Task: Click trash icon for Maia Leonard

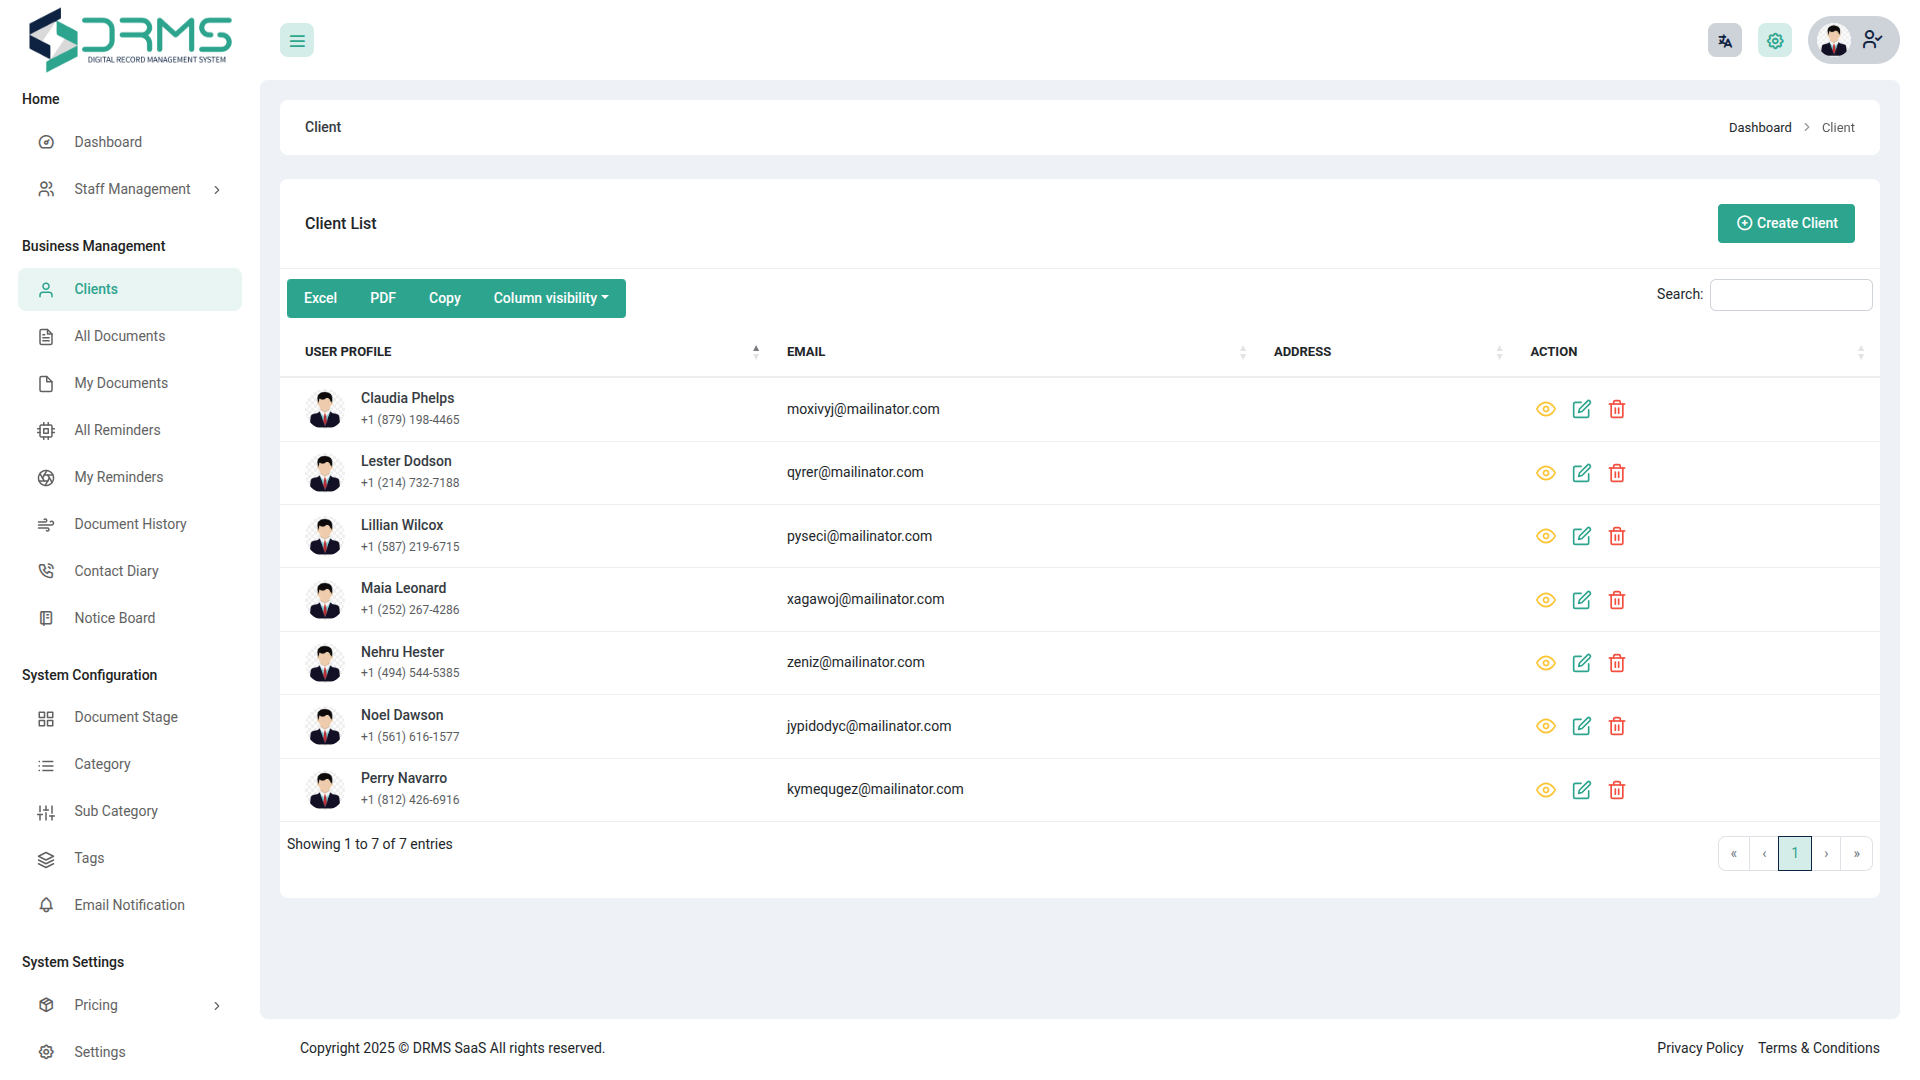Action: click(x=1616, y=600)
